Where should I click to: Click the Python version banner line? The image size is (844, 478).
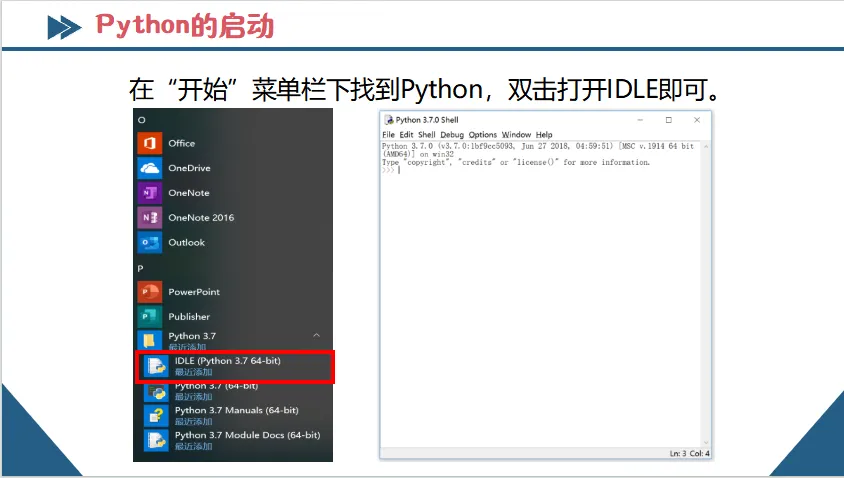click(538, 150)
